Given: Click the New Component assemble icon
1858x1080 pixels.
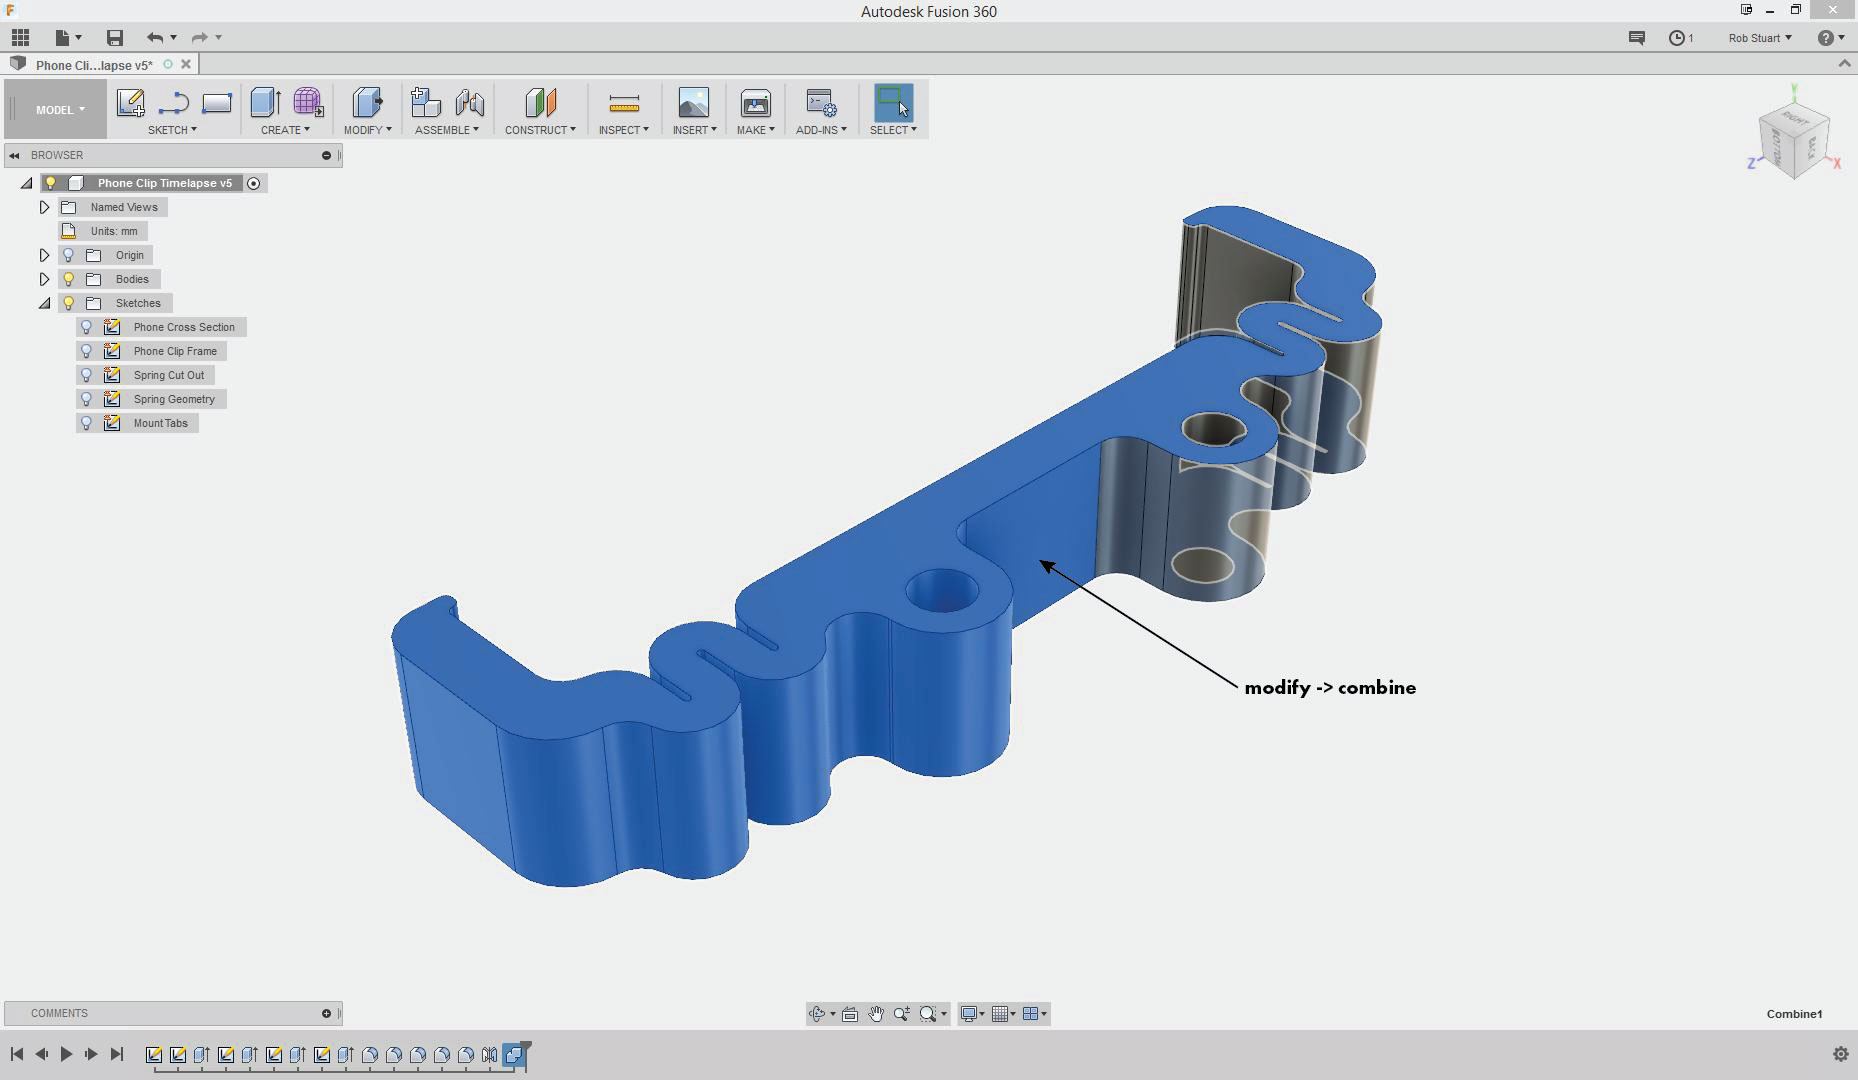Looking at the screenshot, I should click(x=426, y=103).
